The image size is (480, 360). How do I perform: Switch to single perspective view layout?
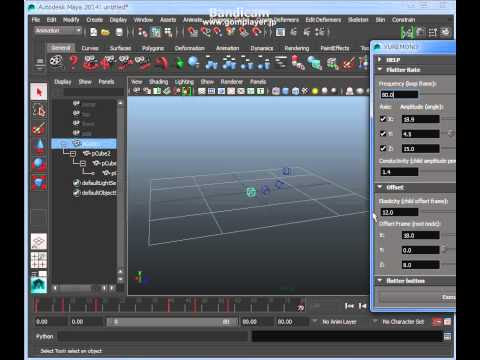pos(39,241)
